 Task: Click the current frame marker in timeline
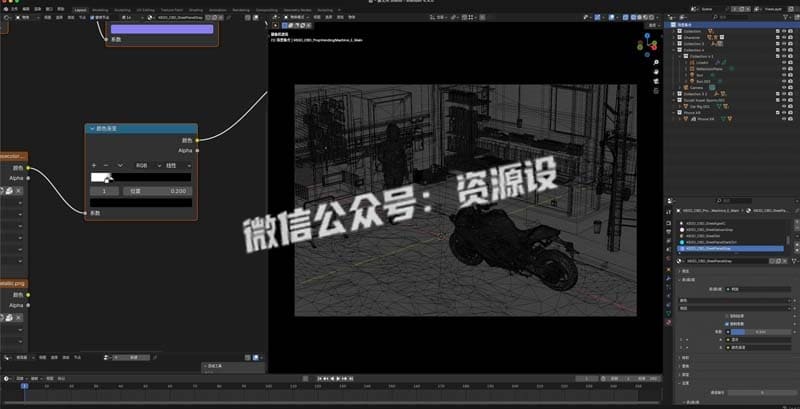[24, 386]
